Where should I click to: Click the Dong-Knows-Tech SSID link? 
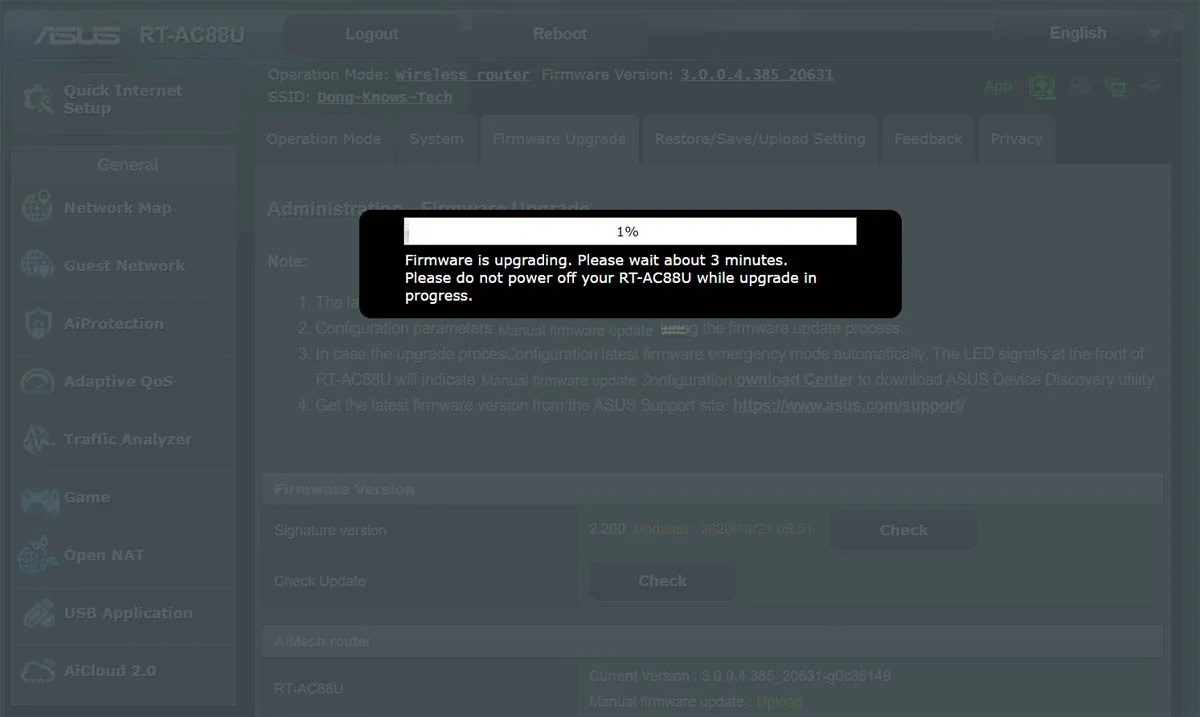(x=385, y=97)
